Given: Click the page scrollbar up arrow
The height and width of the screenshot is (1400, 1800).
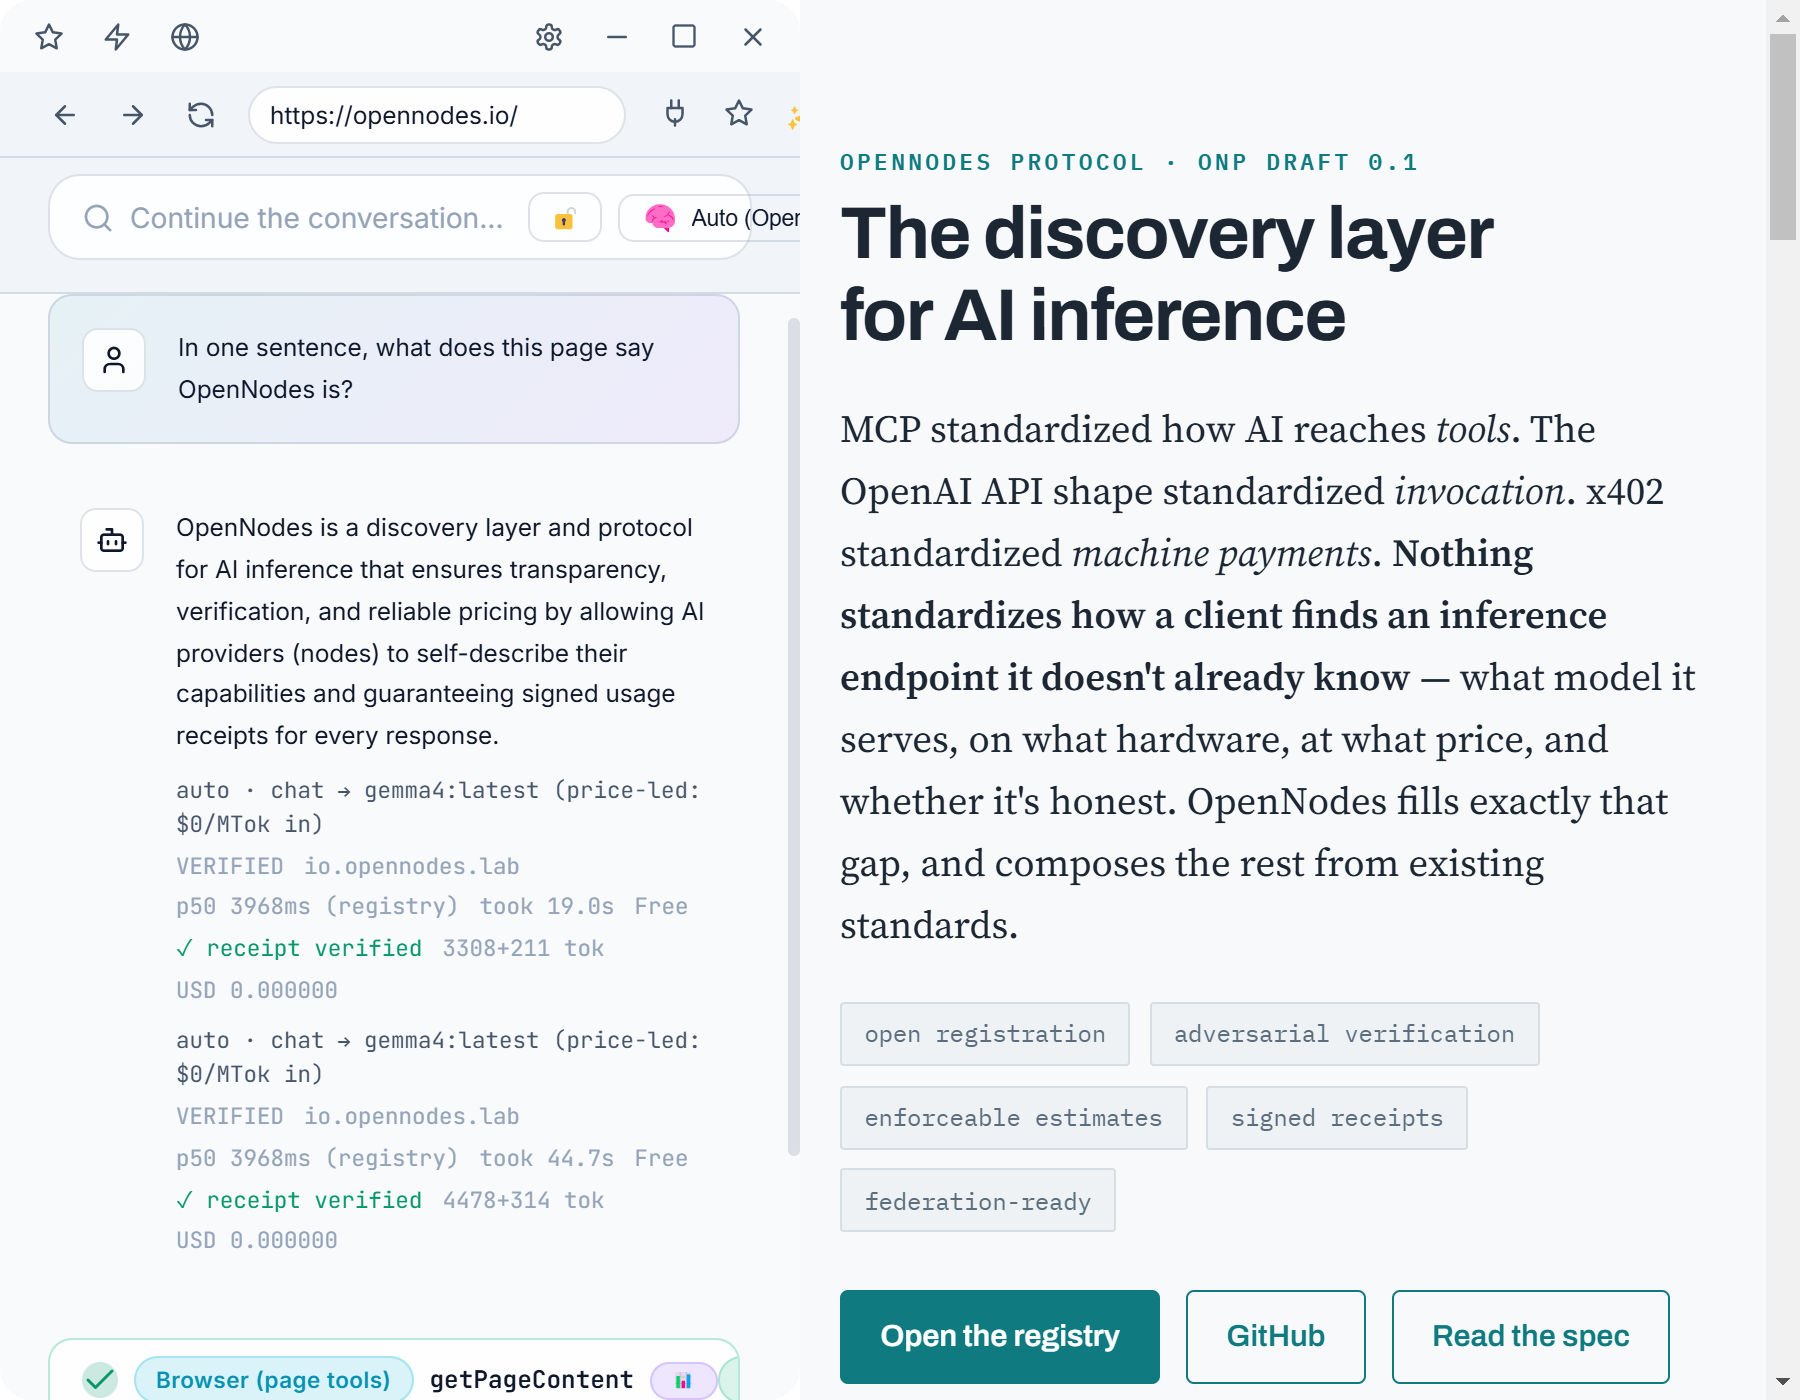Looking at the screenshot, I should (1783, 17).
